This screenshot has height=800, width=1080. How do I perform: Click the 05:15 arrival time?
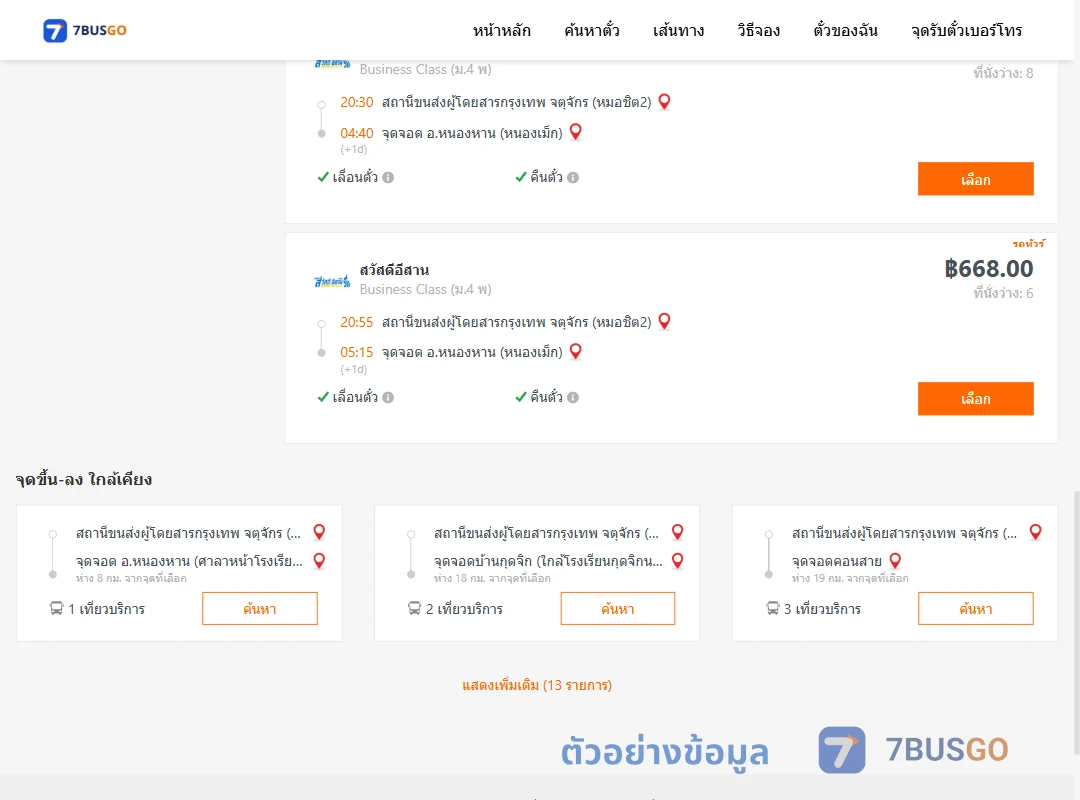pos(356,352)
